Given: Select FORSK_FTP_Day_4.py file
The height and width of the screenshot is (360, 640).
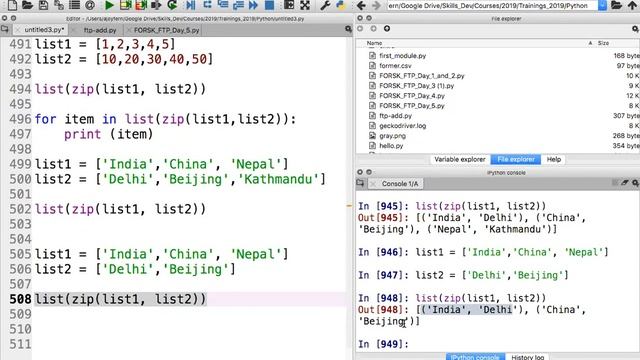Looking at the screenshot, I should click(x=412, y=96).
